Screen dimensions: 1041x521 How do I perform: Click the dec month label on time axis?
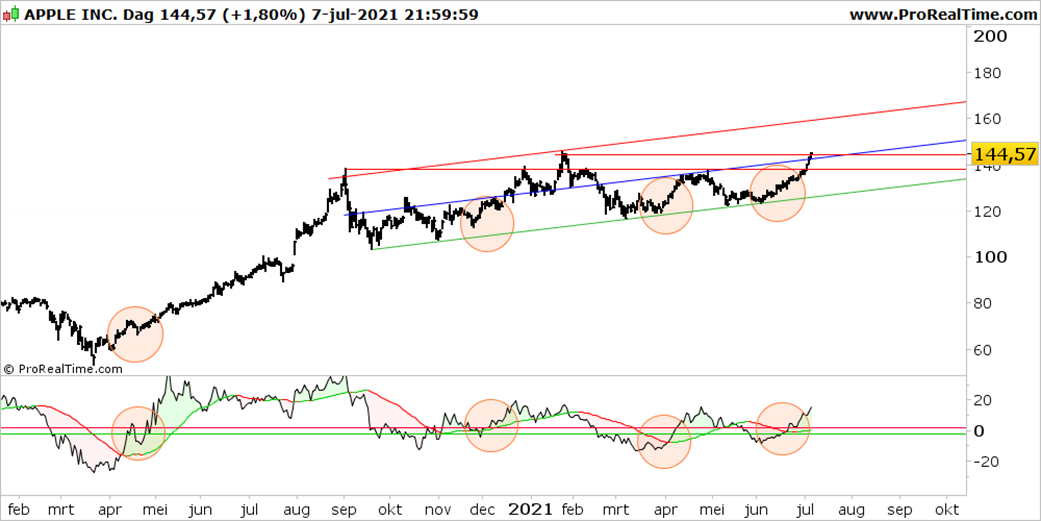[x=483, y=510]
